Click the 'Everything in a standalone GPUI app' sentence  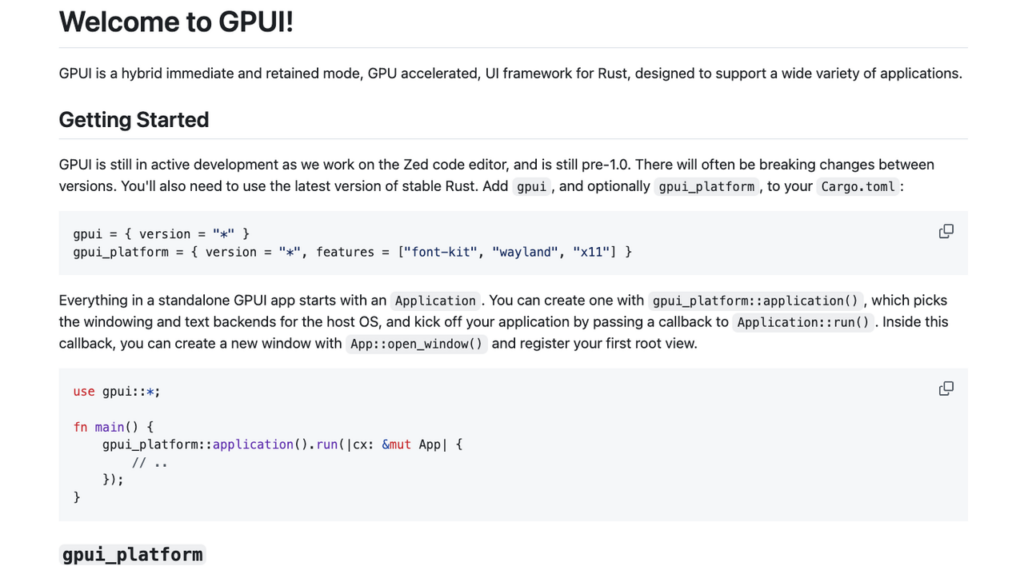[270, 301]
